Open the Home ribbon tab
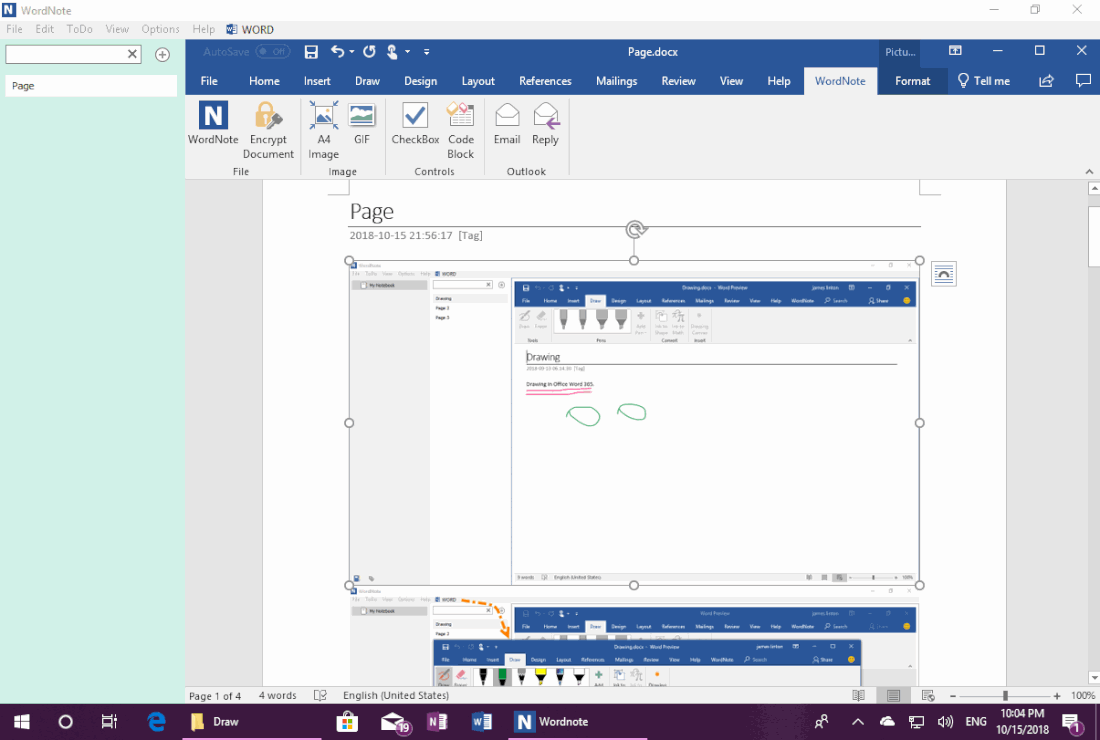 pyautogui.click(x=264, y=81)
